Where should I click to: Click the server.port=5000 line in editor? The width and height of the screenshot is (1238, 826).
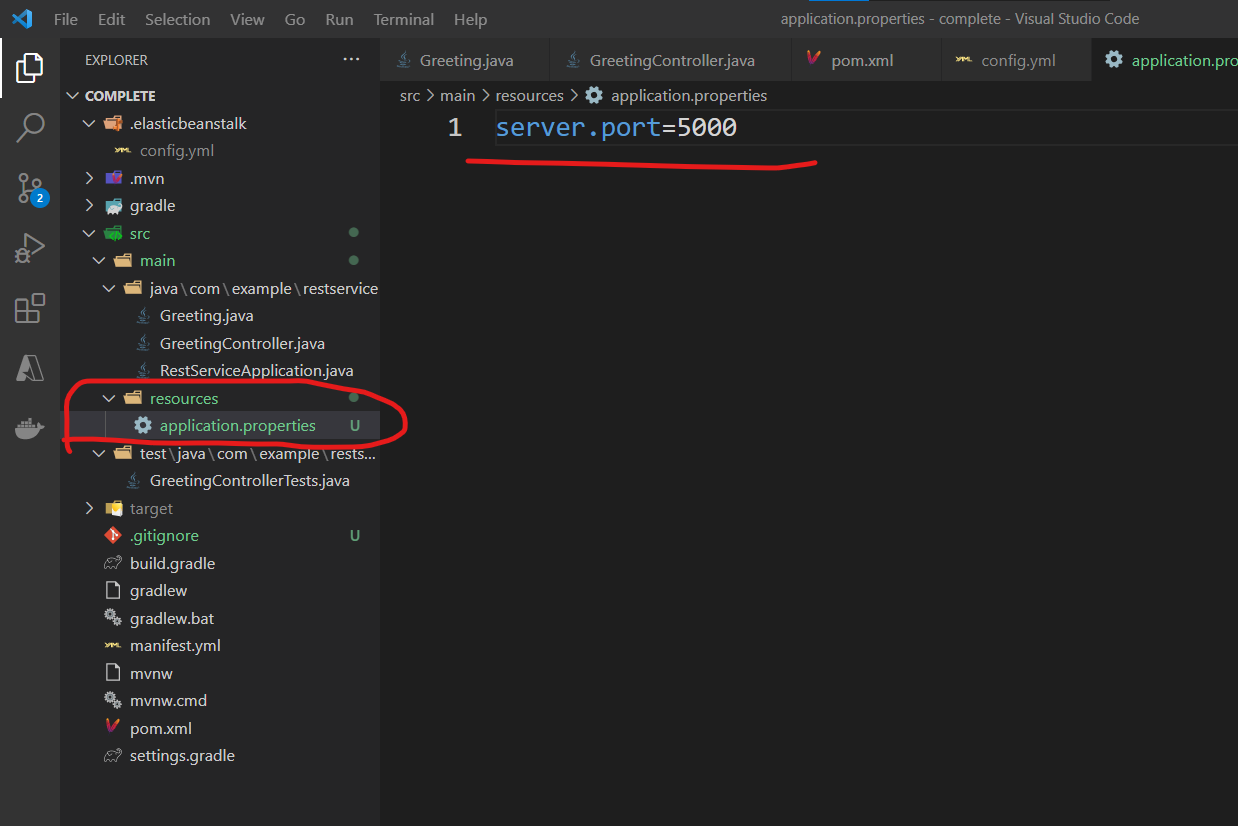pyautogui.click(x=616, y=128)
